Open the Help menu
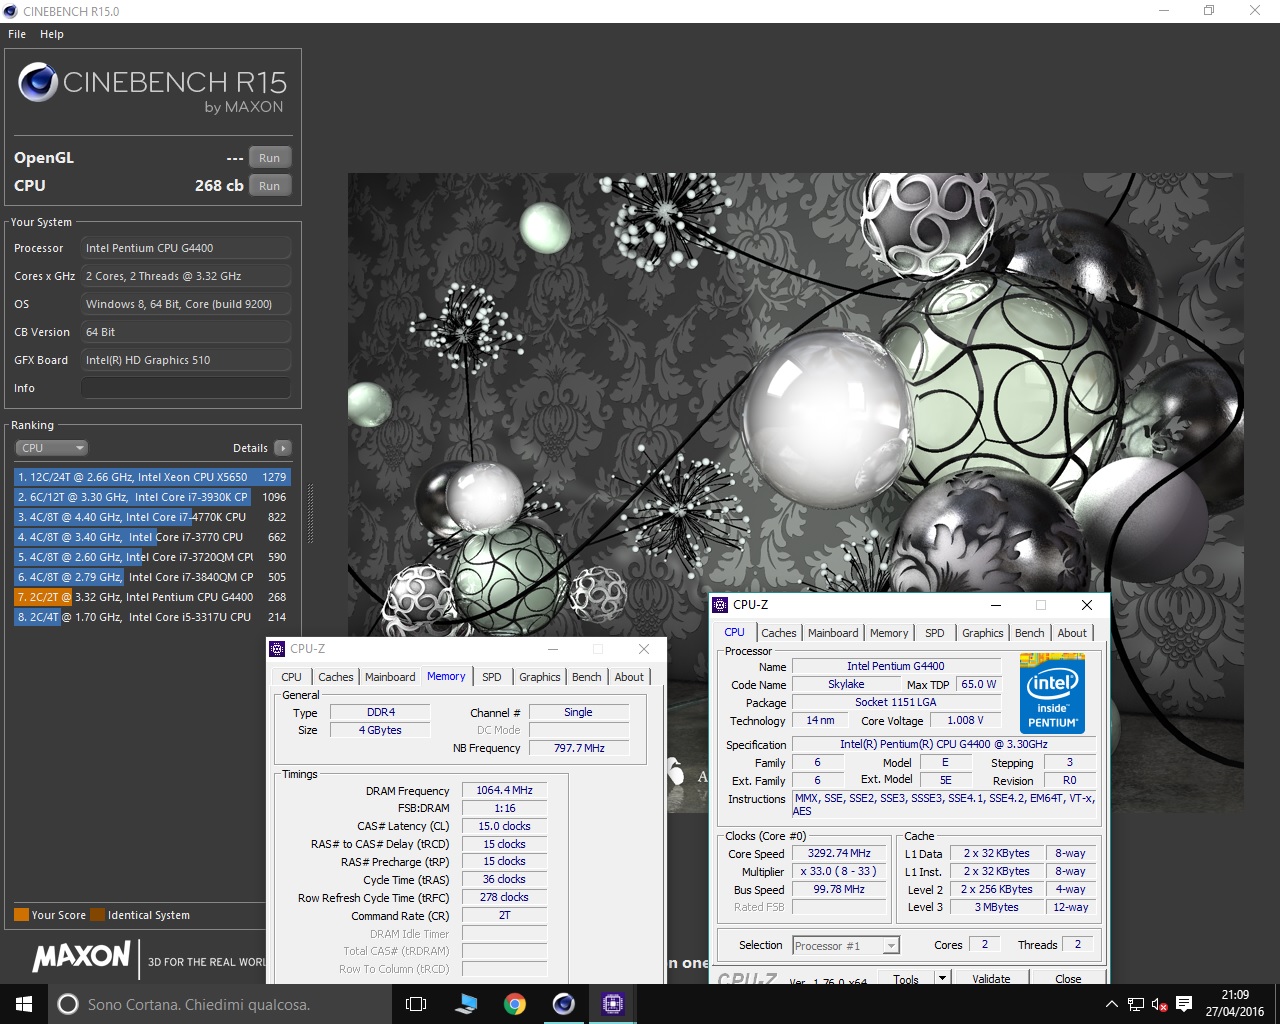This screenshot has width=1280, height=1024. pyautogui.click(x=52, y=34)
